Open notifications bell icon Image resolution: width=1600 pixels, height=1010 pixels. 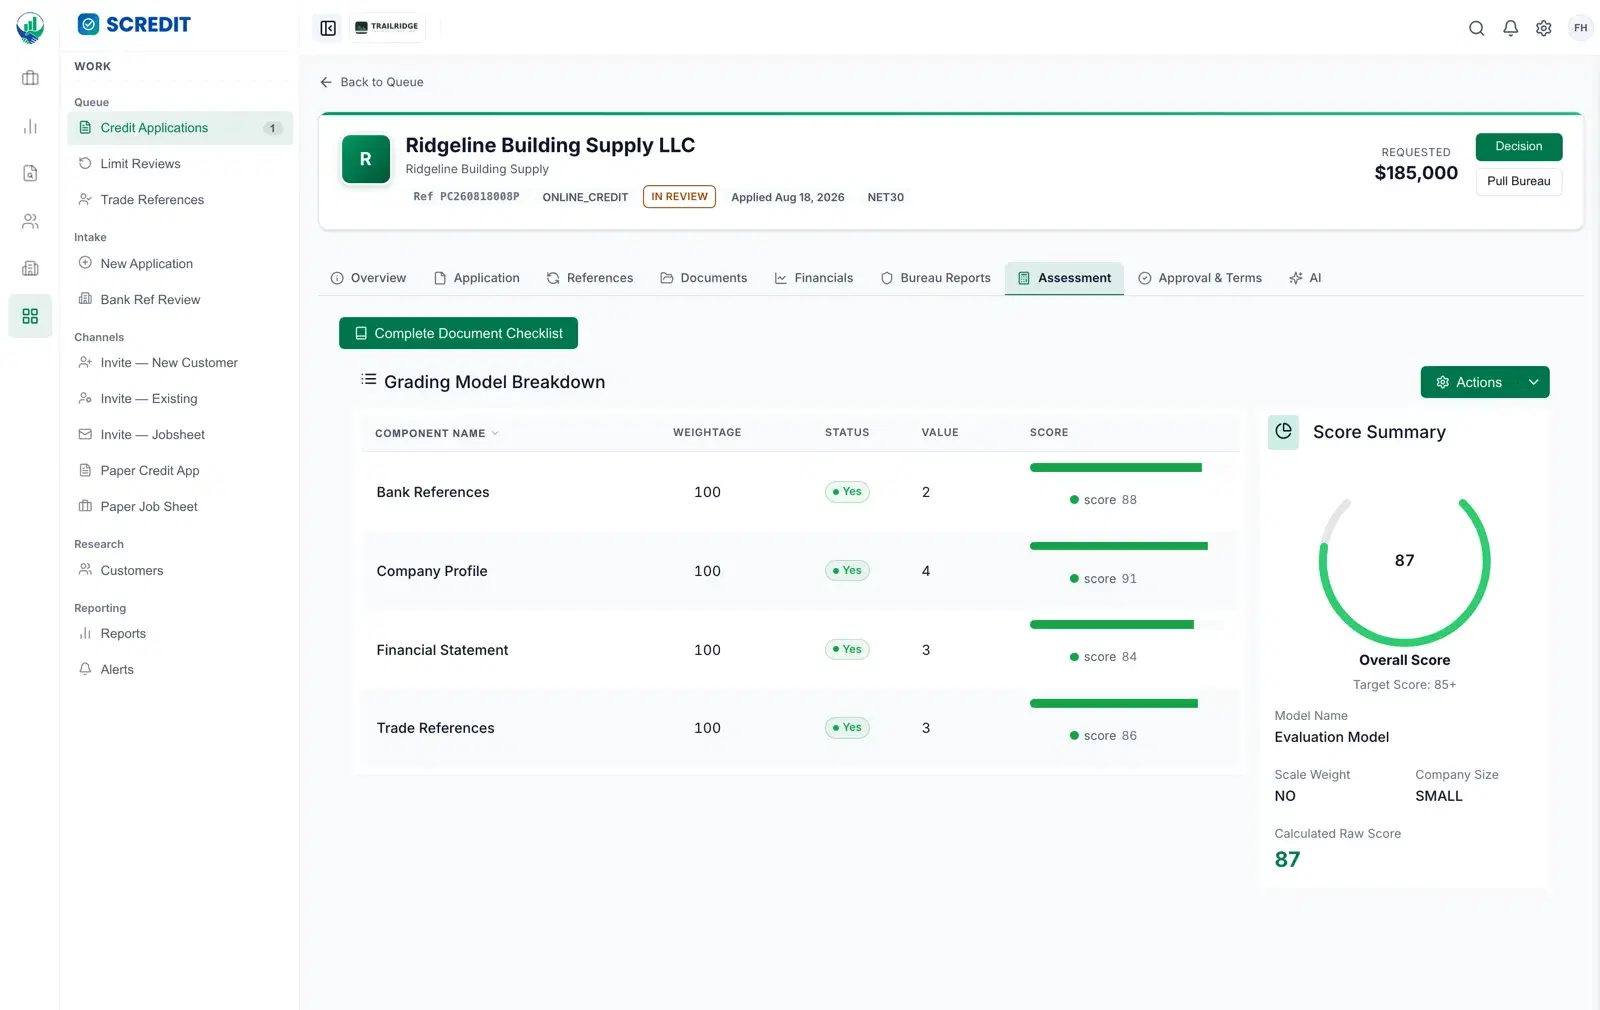click(1510, 28)
